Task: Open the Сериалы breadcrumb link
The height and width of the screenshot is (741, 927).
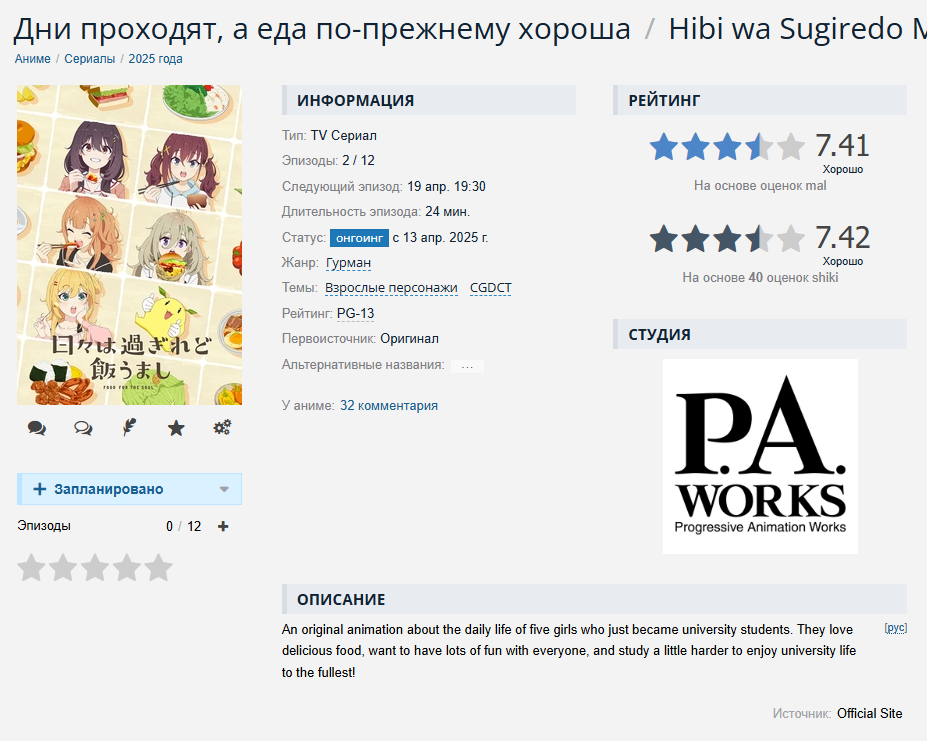Action: click(x=89, y=59)
